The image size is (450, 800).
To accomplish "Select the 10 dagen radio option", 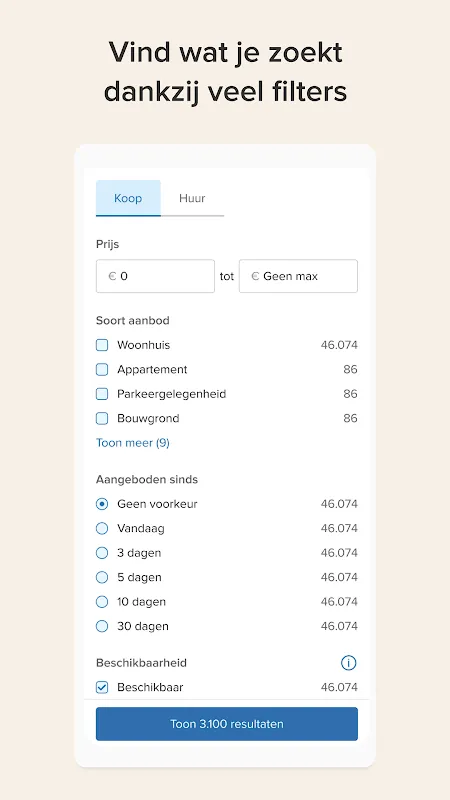I will (102, 602).
